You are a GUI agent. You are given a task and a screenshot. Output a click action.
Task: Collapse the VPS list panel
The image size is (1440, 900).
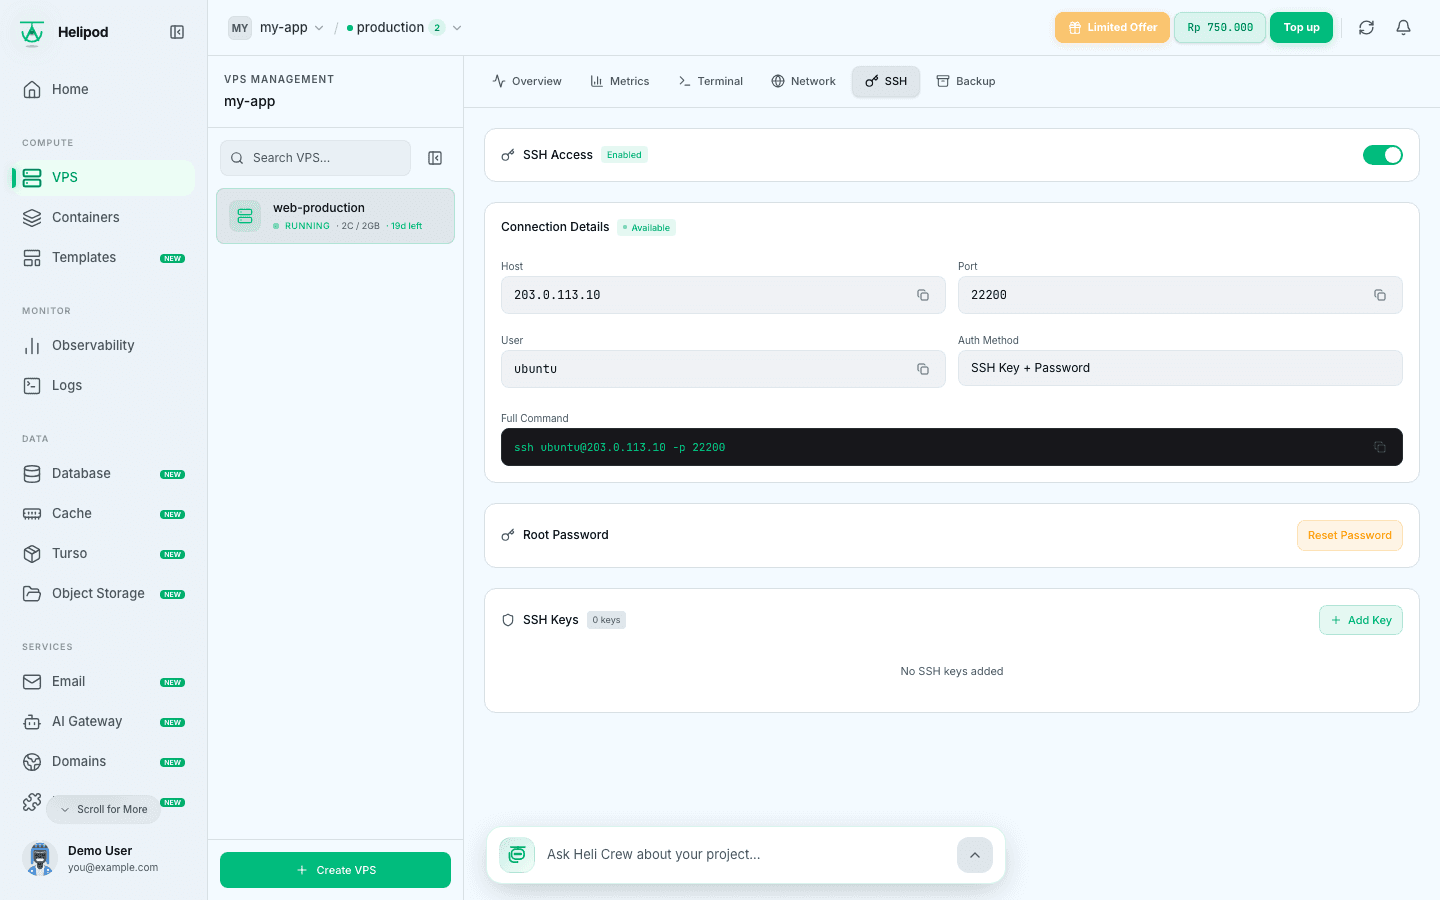pyautogui.click(x=435, y=158)
